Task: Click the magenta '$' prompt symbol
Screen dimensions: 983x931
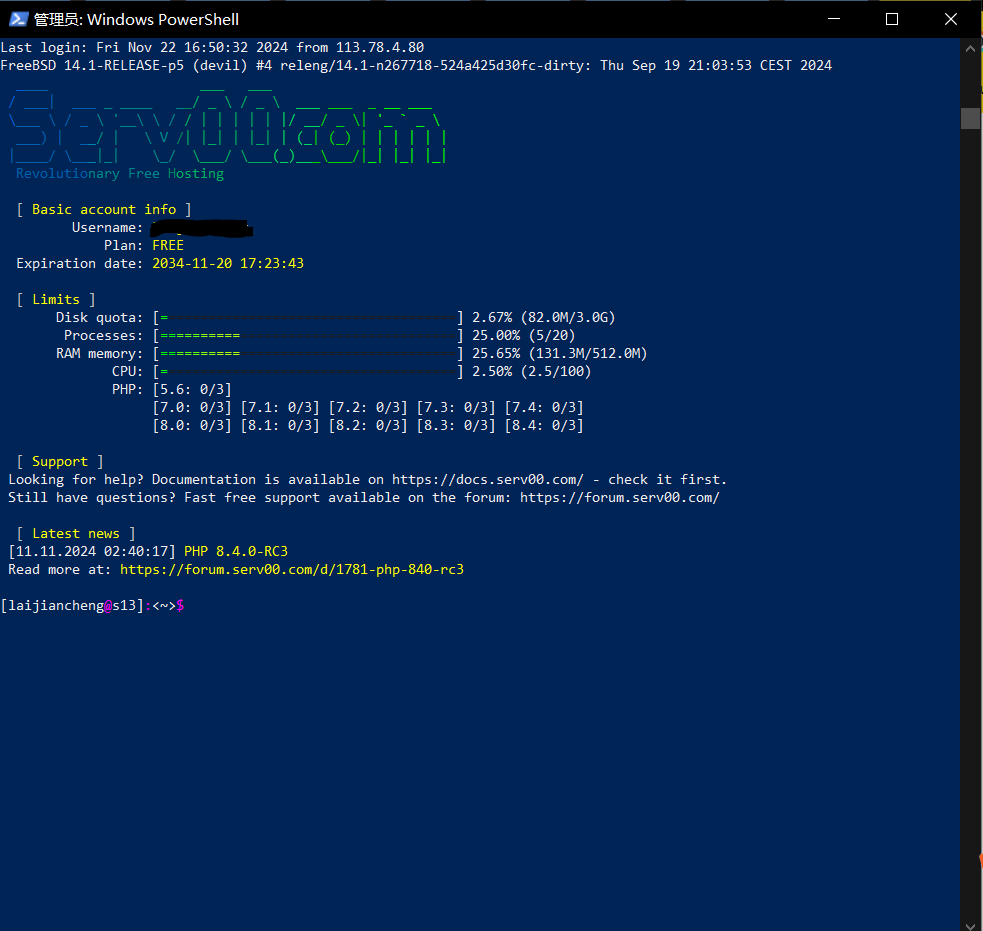Action: [x=181, y=606]
